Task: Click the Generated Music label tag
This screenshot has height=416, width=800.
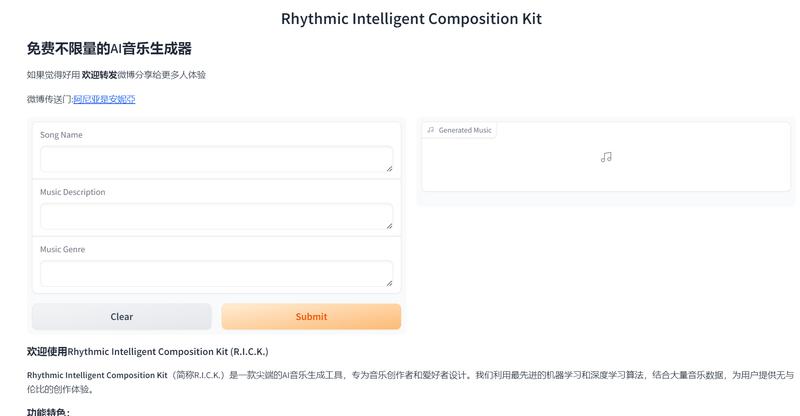Action: tap(459, 130)
